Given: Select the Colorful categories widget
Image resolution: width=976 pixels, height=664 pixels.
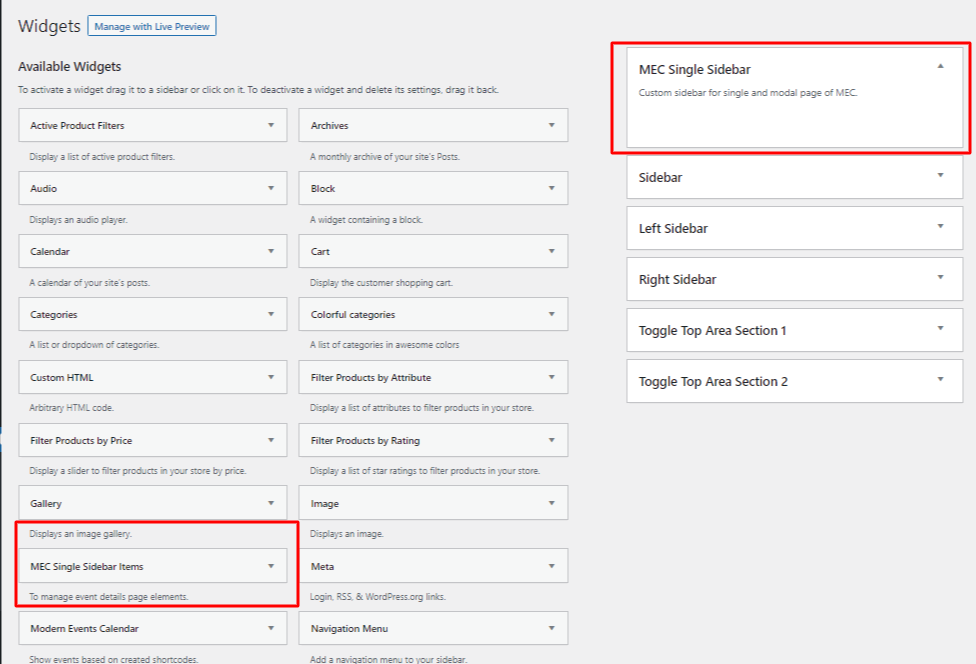Looking at the screenshot, I should coord(352,314).
